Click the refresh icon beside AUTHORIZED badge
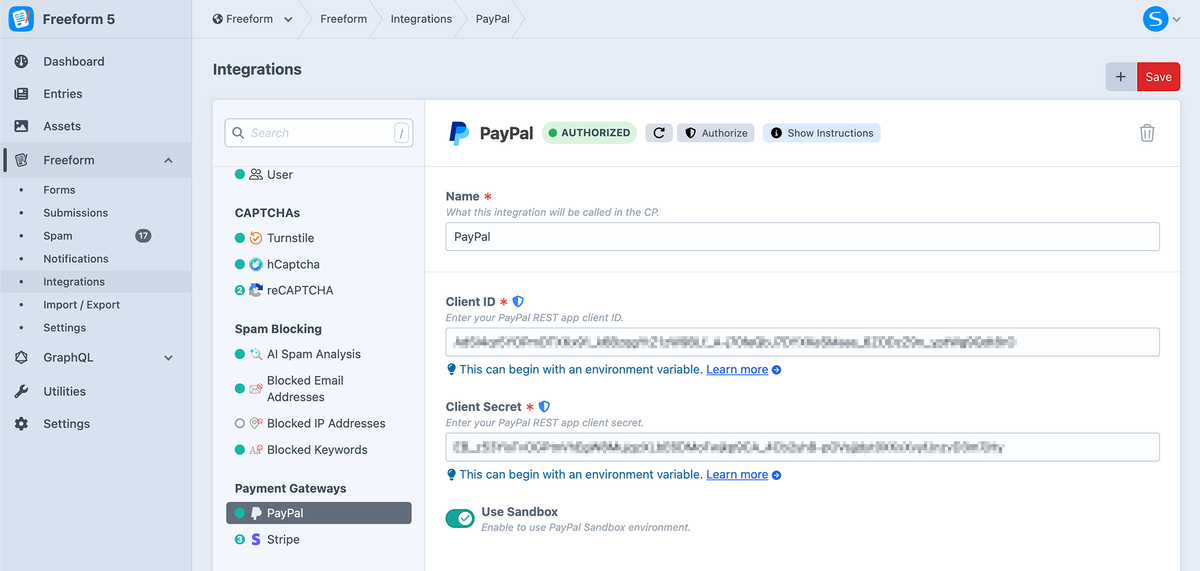Screen dimensions: 1200x571 [x=658, y=133]
